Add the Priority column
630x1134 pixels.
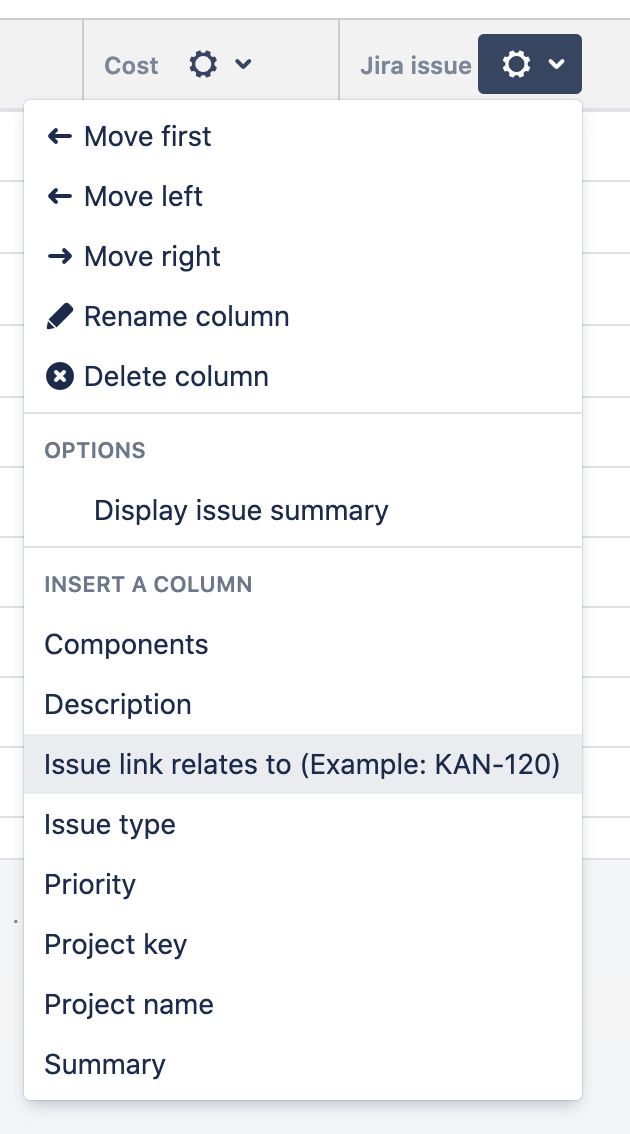90,885
